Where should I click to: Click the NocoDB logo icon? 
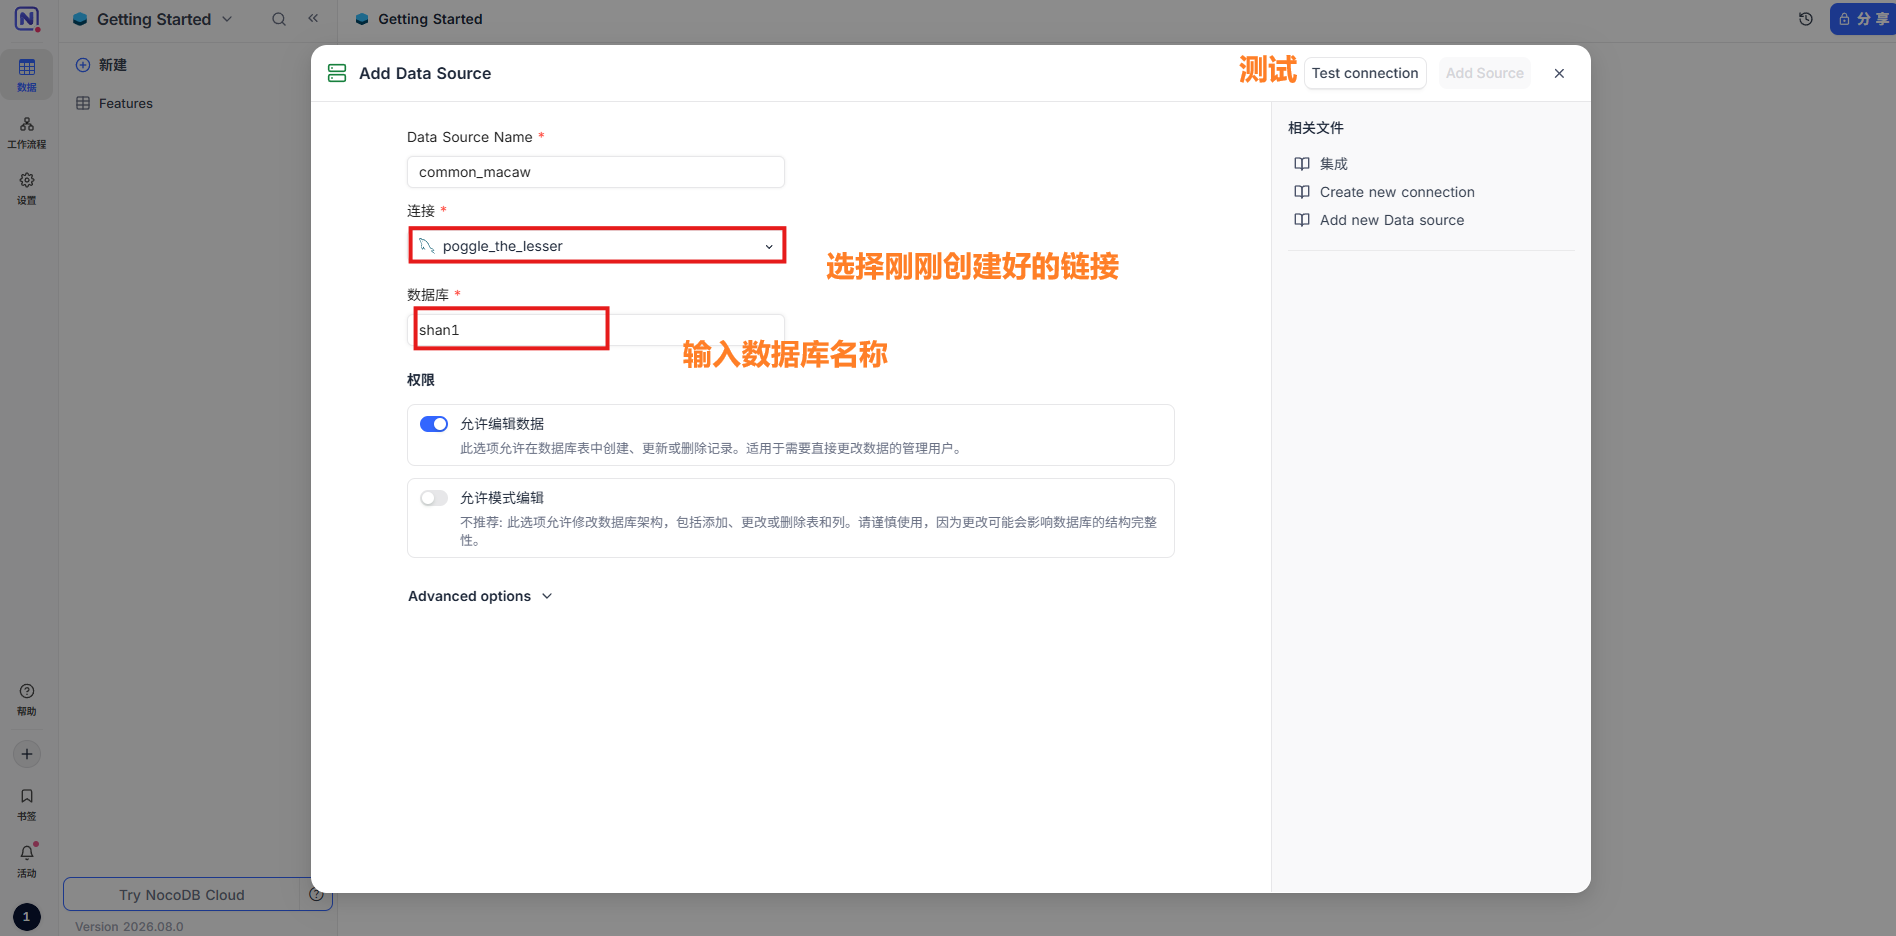click(27, 19)
